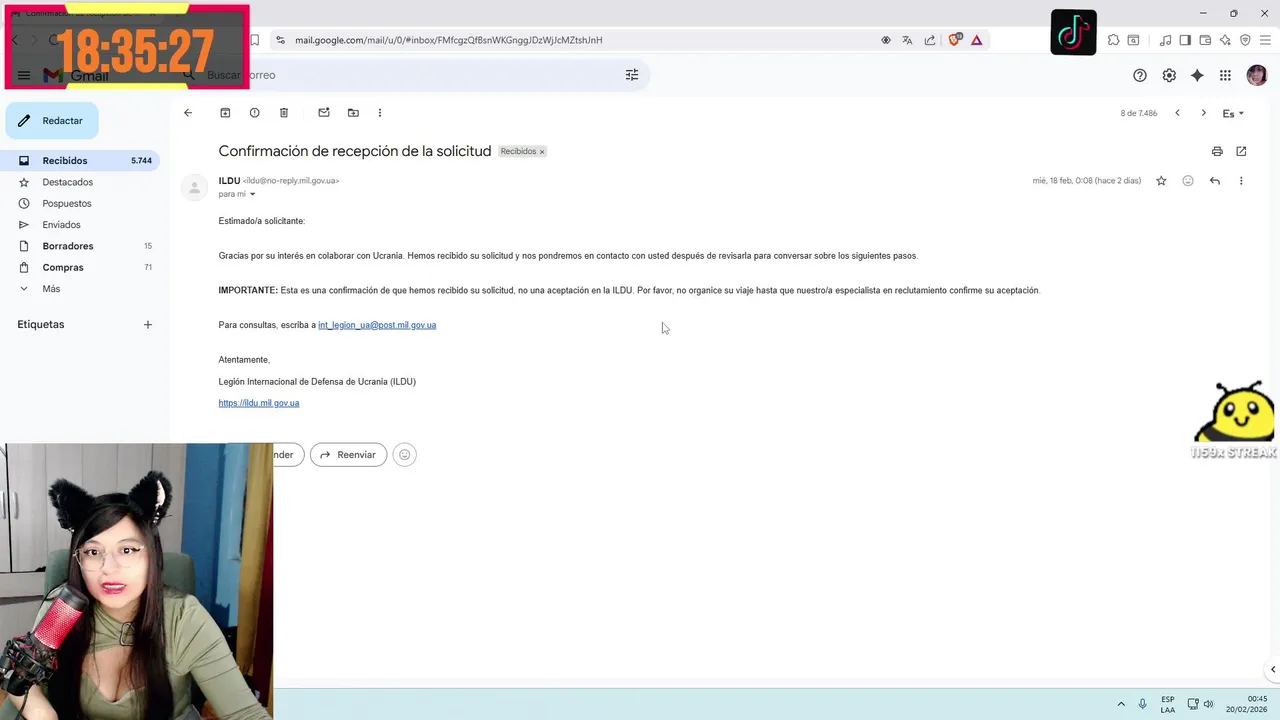Show search options slider icon
This screenshot has width=1280, height=720.
pyautogui.click(x=632, y=75)
